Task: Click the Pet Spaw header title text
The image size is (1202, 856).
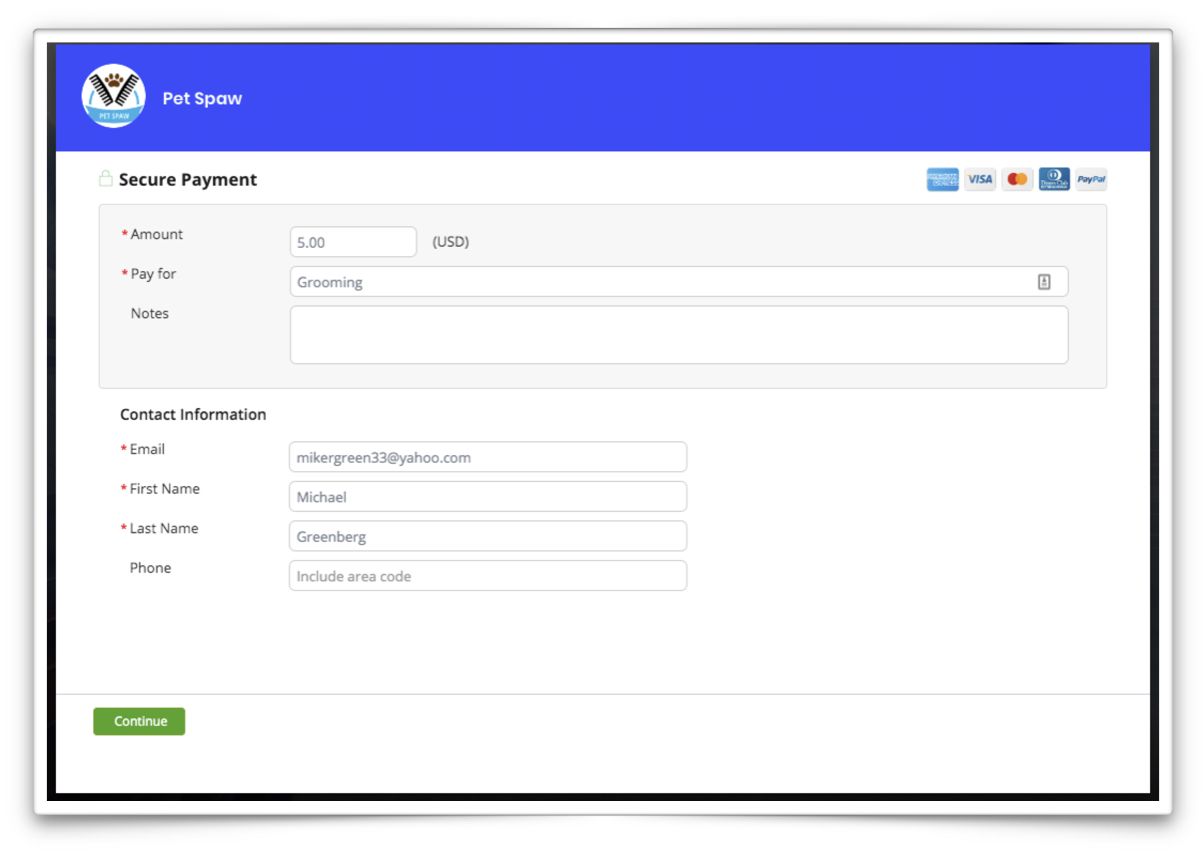Action: point(202,98)
